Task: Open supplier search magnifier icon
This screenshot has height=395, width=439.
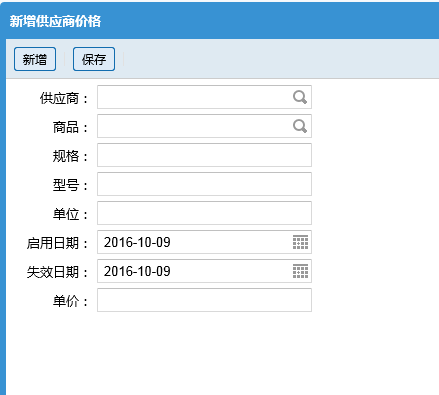Action: pyautogui.click(x=300, y=97)
